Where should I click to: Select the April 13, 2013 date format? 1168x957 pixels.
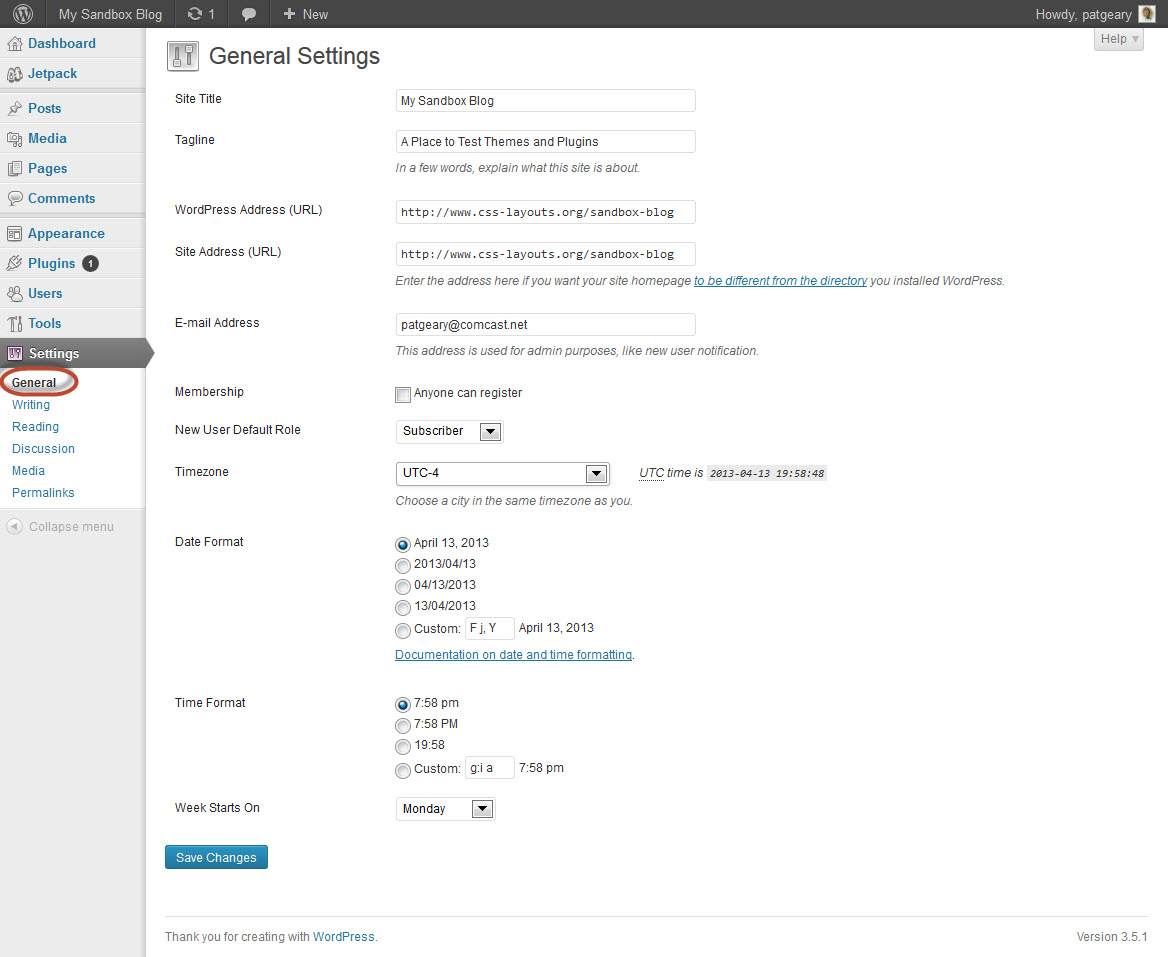(x=403, y=544)
